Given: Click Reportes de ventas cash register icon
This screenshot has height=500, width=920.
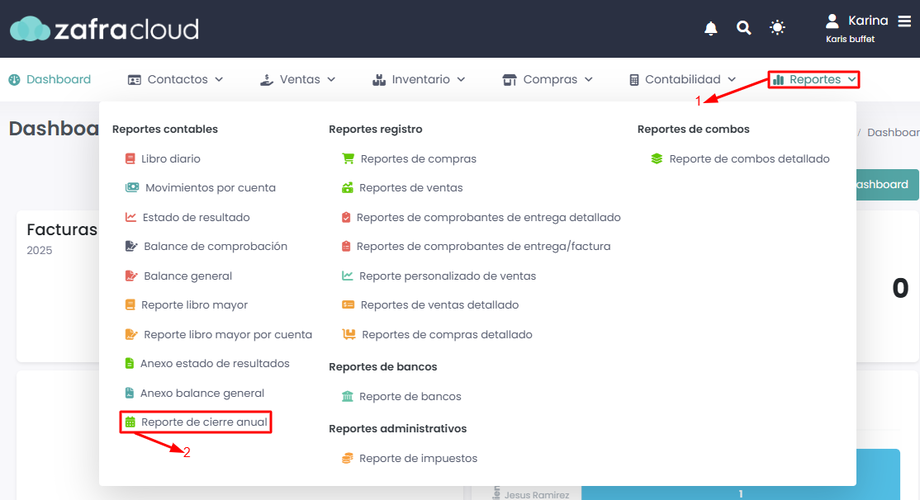Looking at the screenshot, I should point(347,188).
